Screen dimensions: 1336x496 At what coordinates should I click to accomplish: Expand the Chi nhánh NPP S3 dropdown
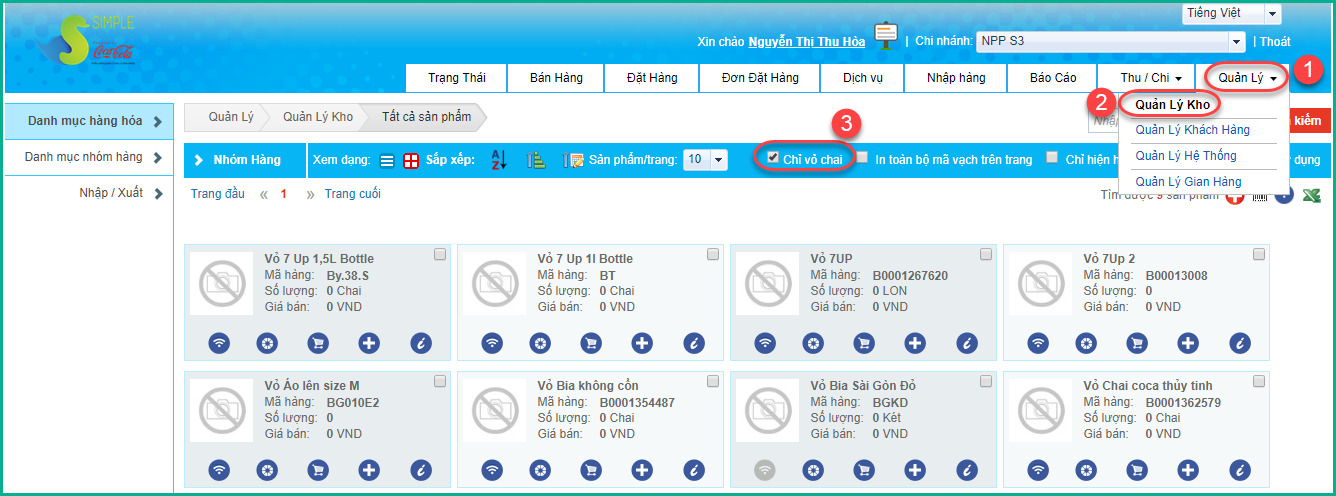1236,41
